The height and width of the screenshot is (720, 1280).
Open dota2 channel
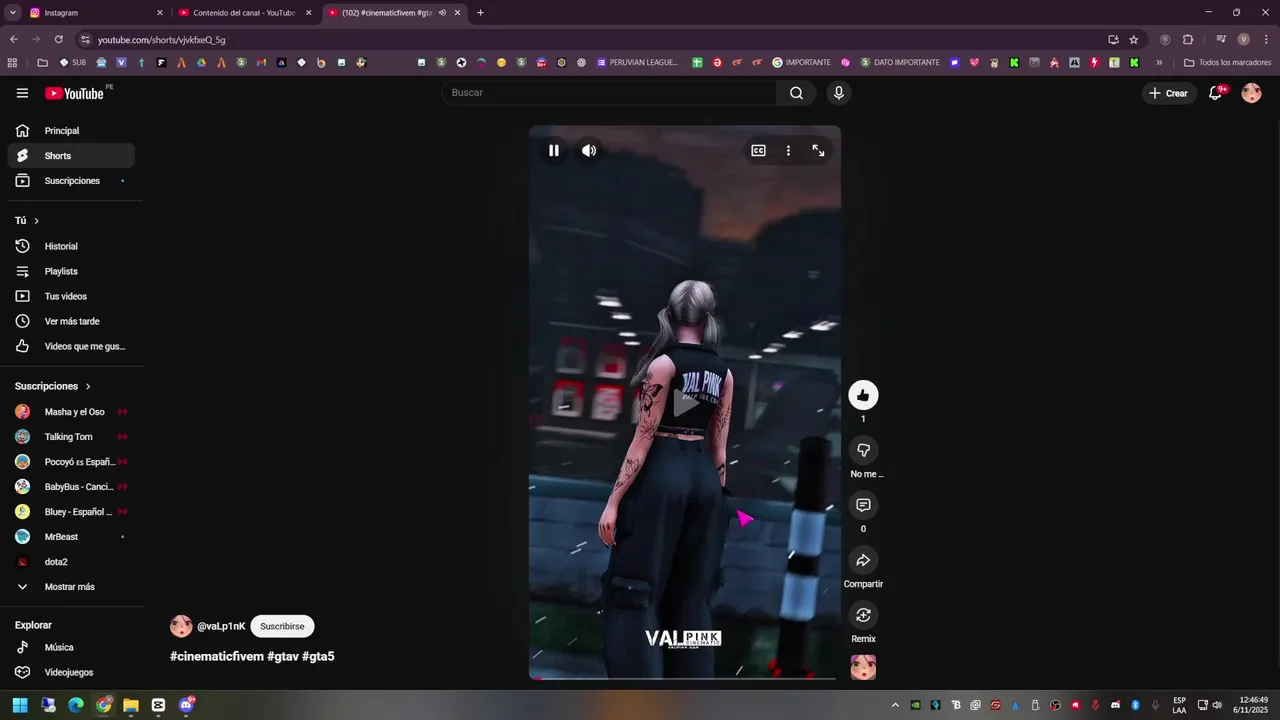[x=71, y=562]
